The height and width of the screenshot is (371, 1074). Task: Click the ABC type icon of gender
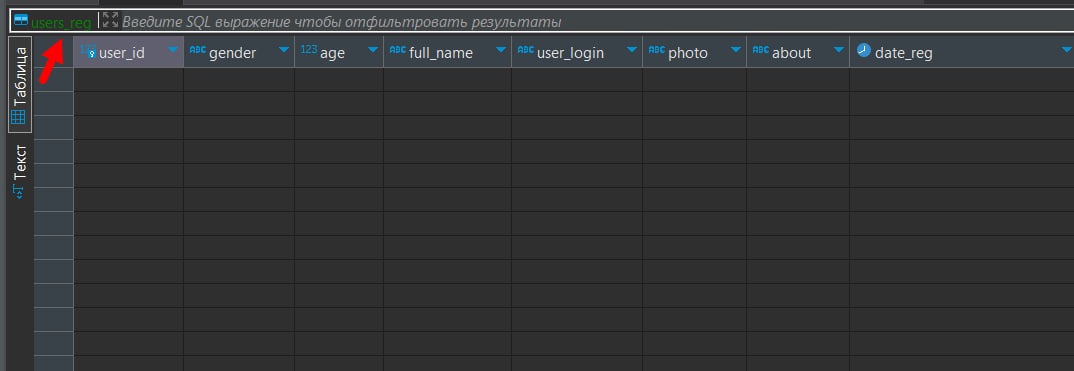[x=197, y=50]
